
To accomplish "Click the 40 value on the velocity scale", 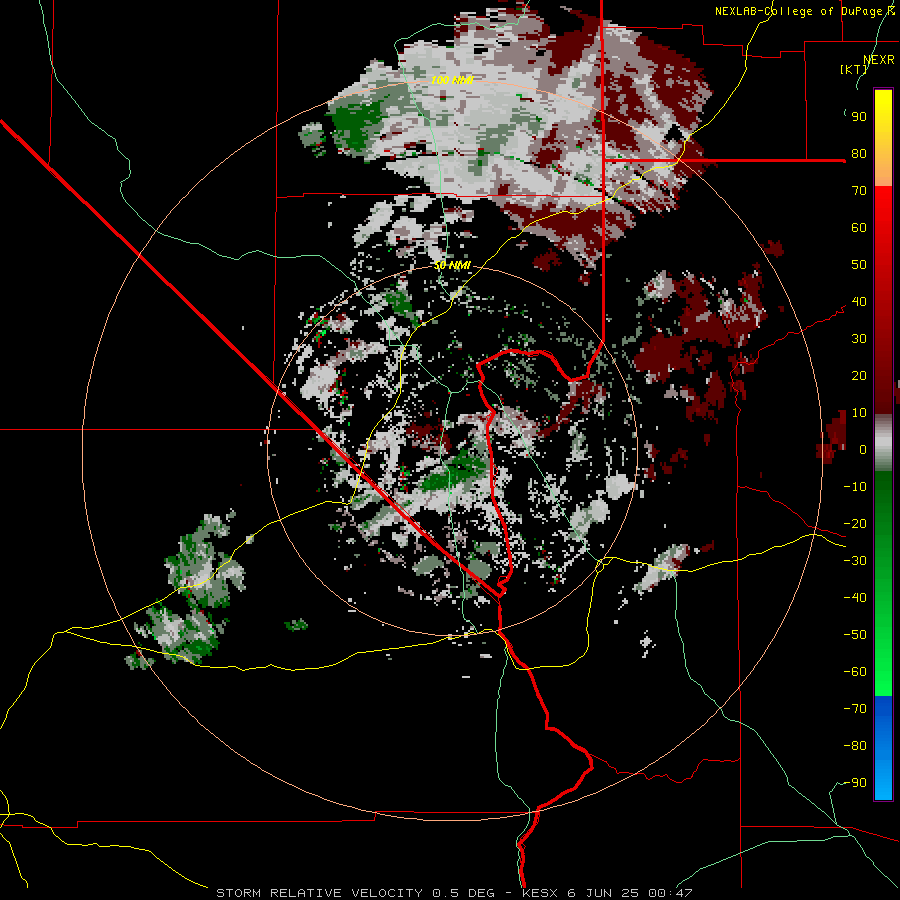I will pos(859,302).
